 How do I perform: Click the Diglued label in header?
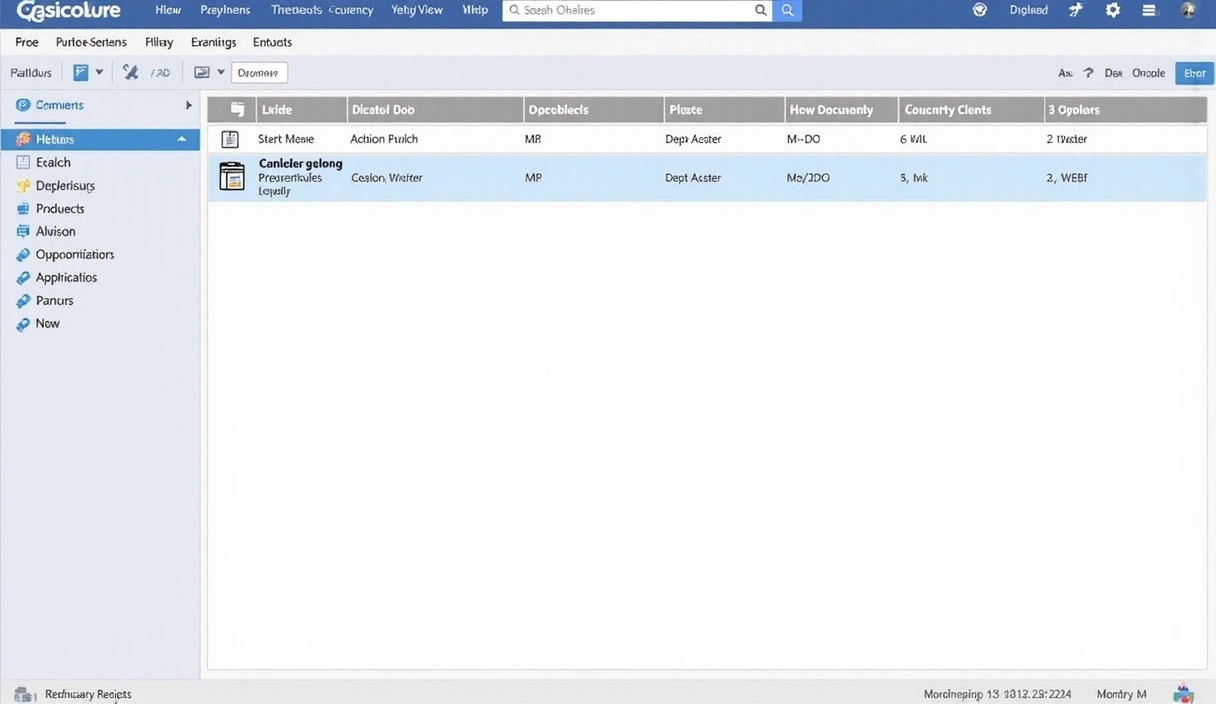click(1029, 10)
